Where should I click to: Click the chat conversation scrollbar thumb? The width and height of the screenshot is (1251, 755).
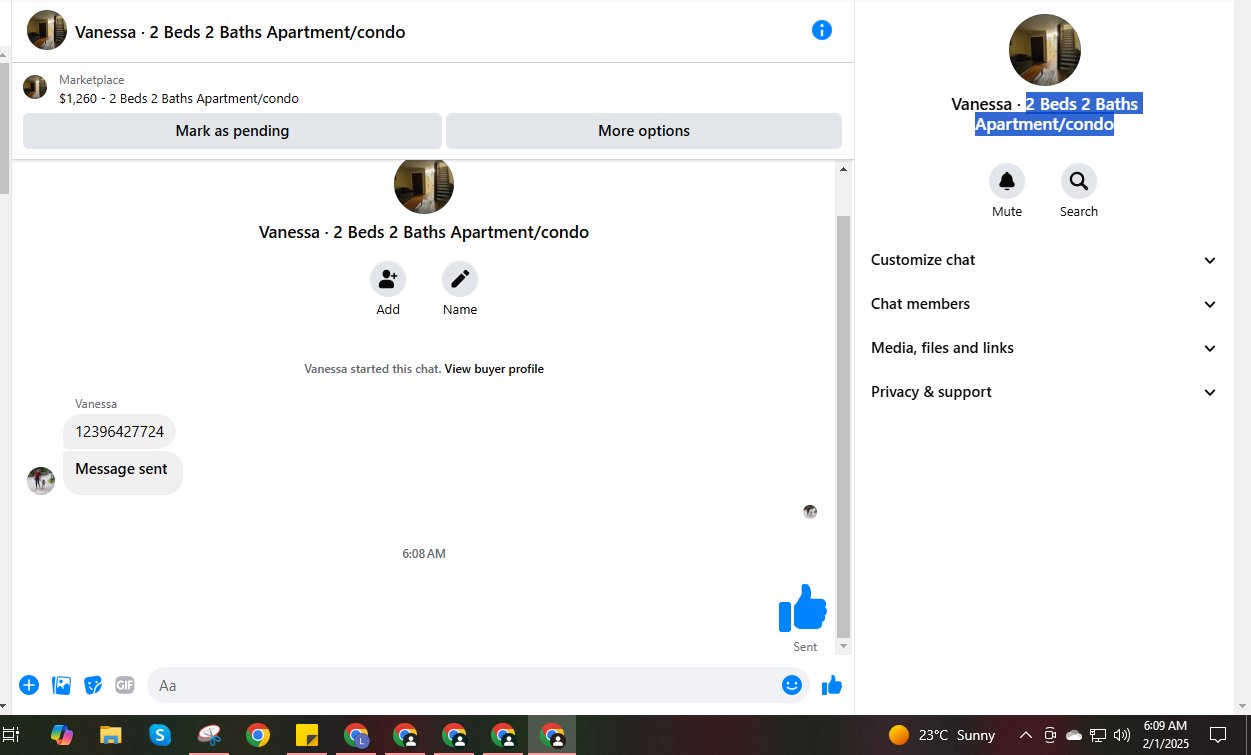pos(843,426)
